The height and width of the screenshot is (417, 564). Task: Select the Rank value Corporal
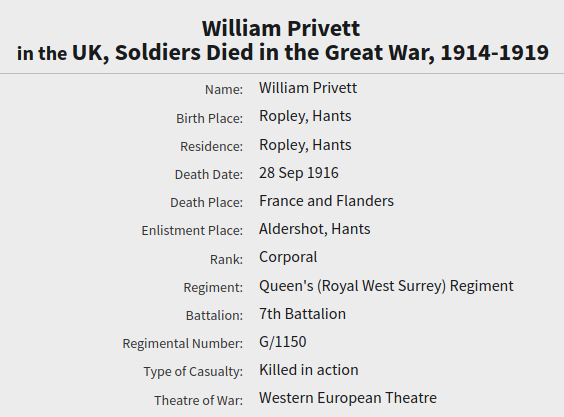click(x=288, y=258)
